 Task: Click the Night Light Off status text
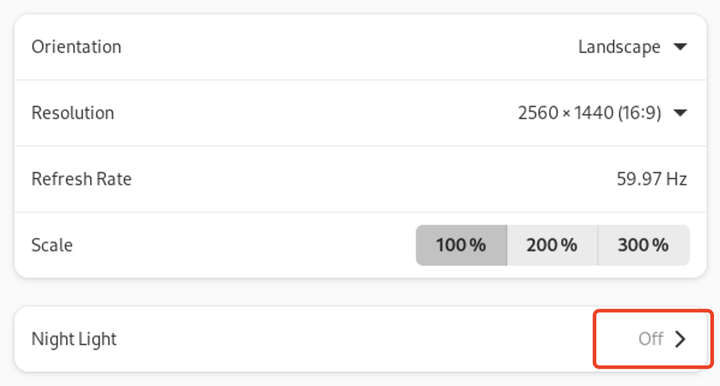(651, 339)
